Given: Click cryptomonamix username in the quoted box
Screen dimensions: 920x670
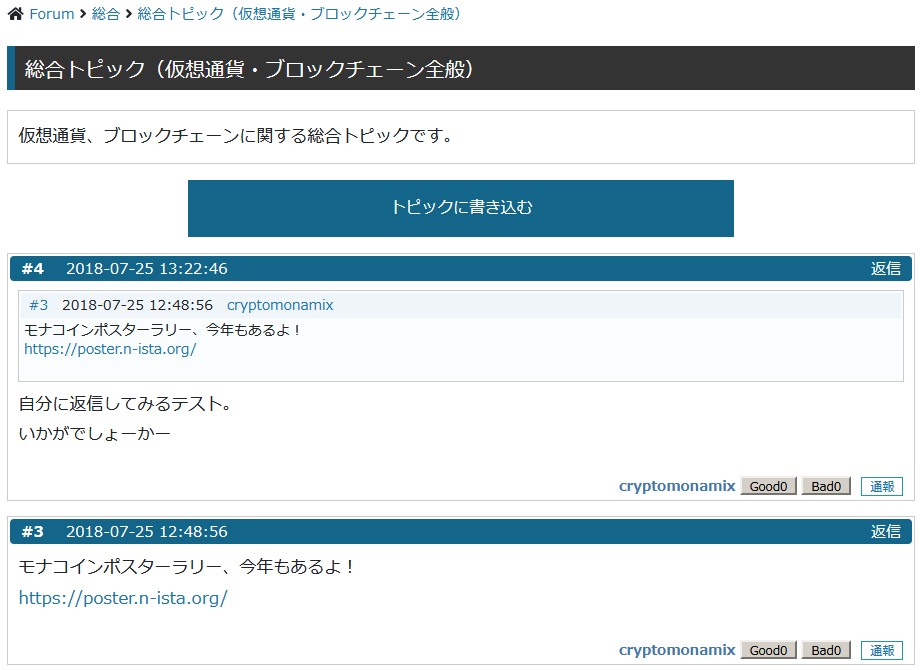Looking at the screenshot, I should click(280, 305).
